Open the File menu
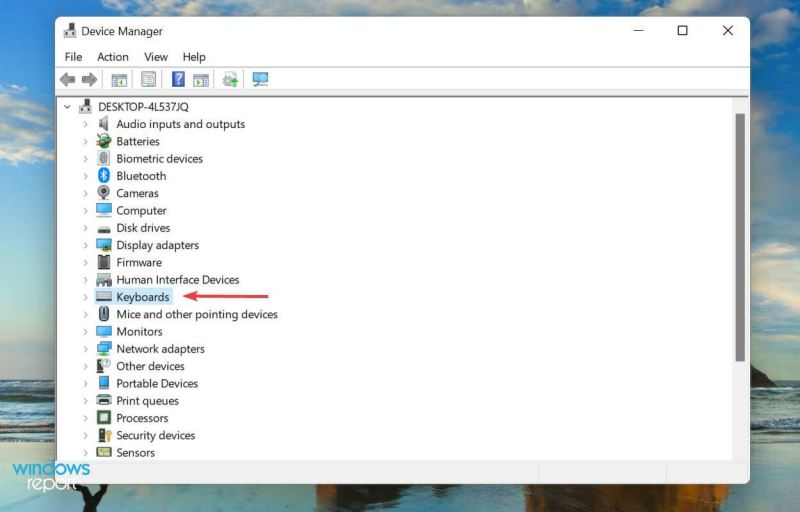Viewport: 800px width, 512px height. pyautogui.click(x=73, y=57)
